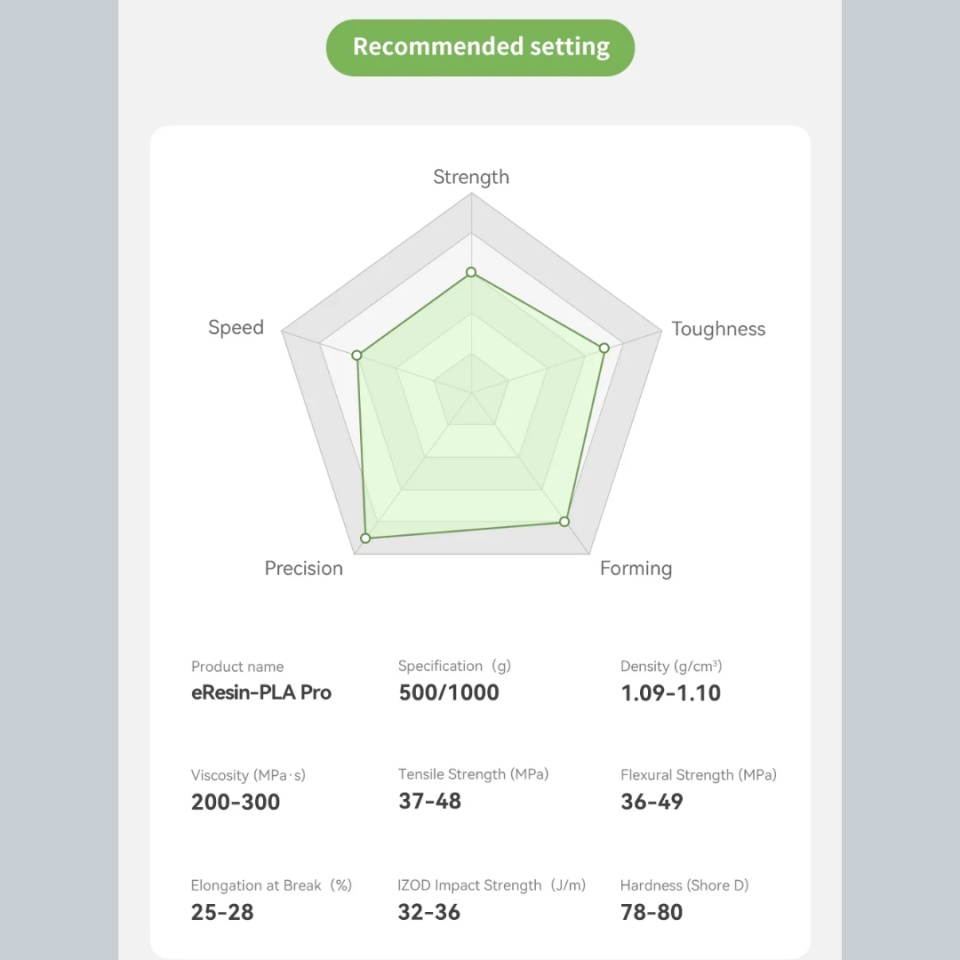Click the 36-49 flexural strength value
Screen dimensions: 960x960
coord(652,801)
